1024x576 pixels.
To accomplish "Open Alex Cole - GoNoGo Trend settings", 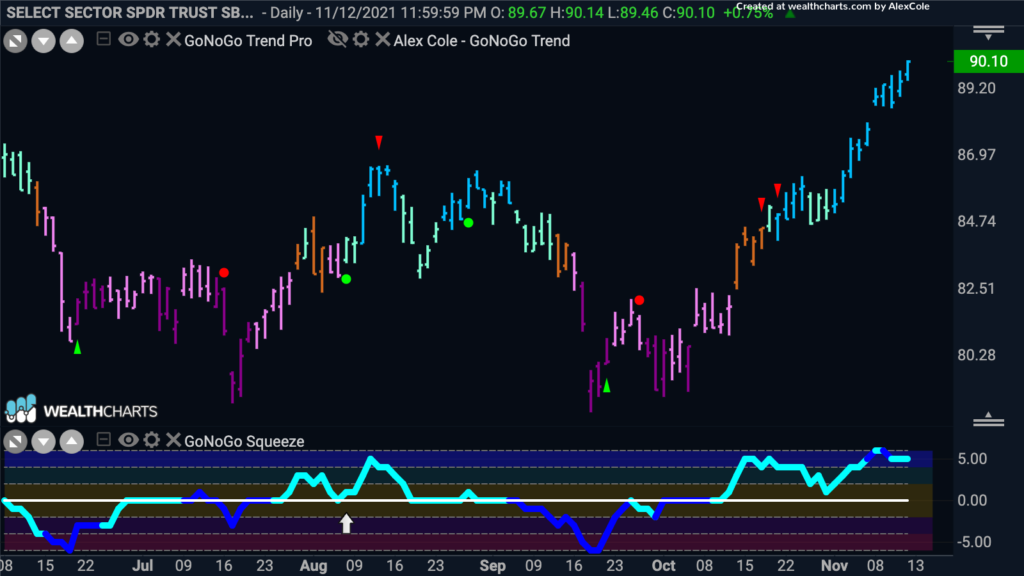I will [361, 40].
